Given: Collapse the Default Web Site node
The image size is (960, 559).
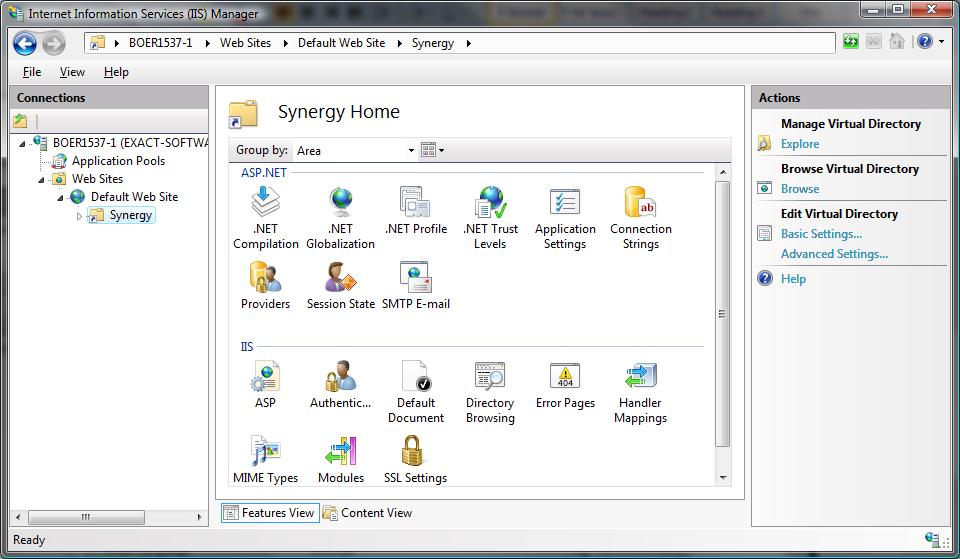Looking at the screenshot, I should click(61, 198).
